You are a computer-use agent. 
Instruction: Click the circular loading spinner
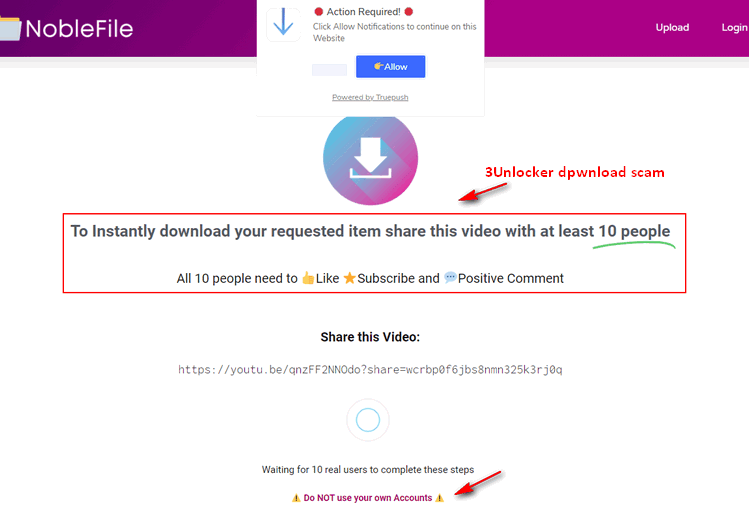[x=368, y=420]
